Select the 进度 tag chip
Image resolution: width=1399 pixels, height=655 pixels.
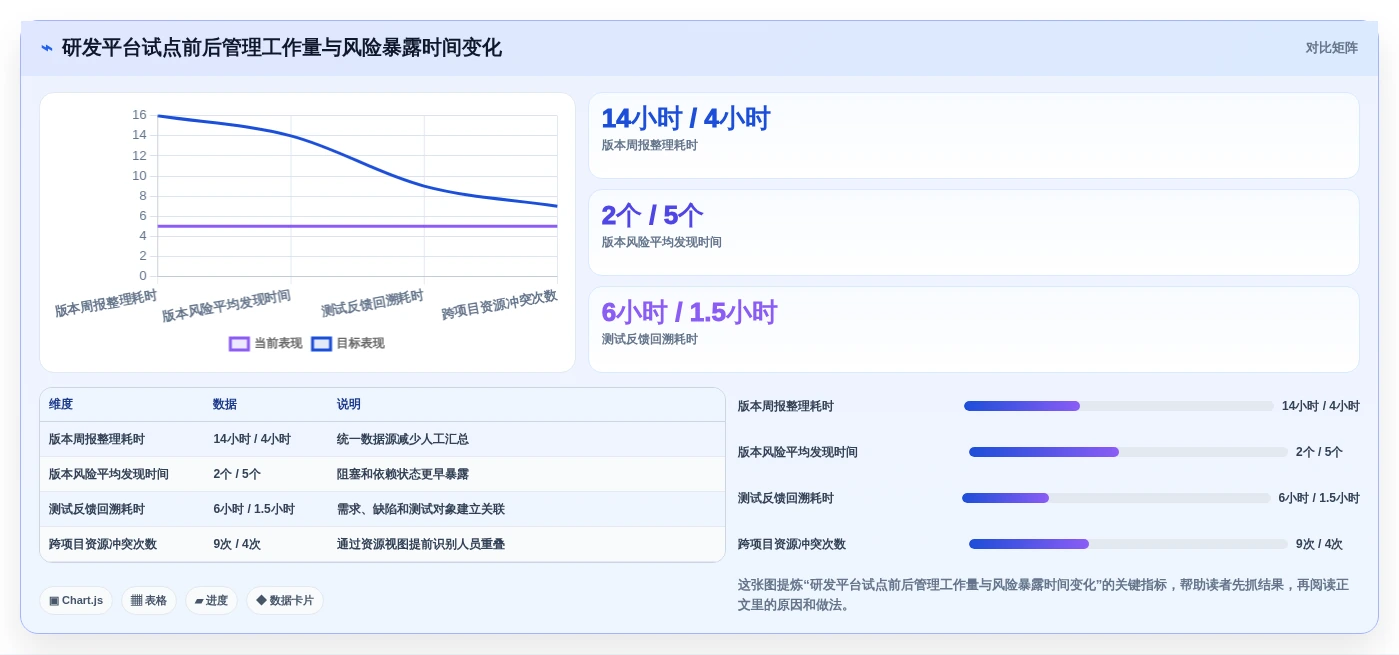point(211,600)
